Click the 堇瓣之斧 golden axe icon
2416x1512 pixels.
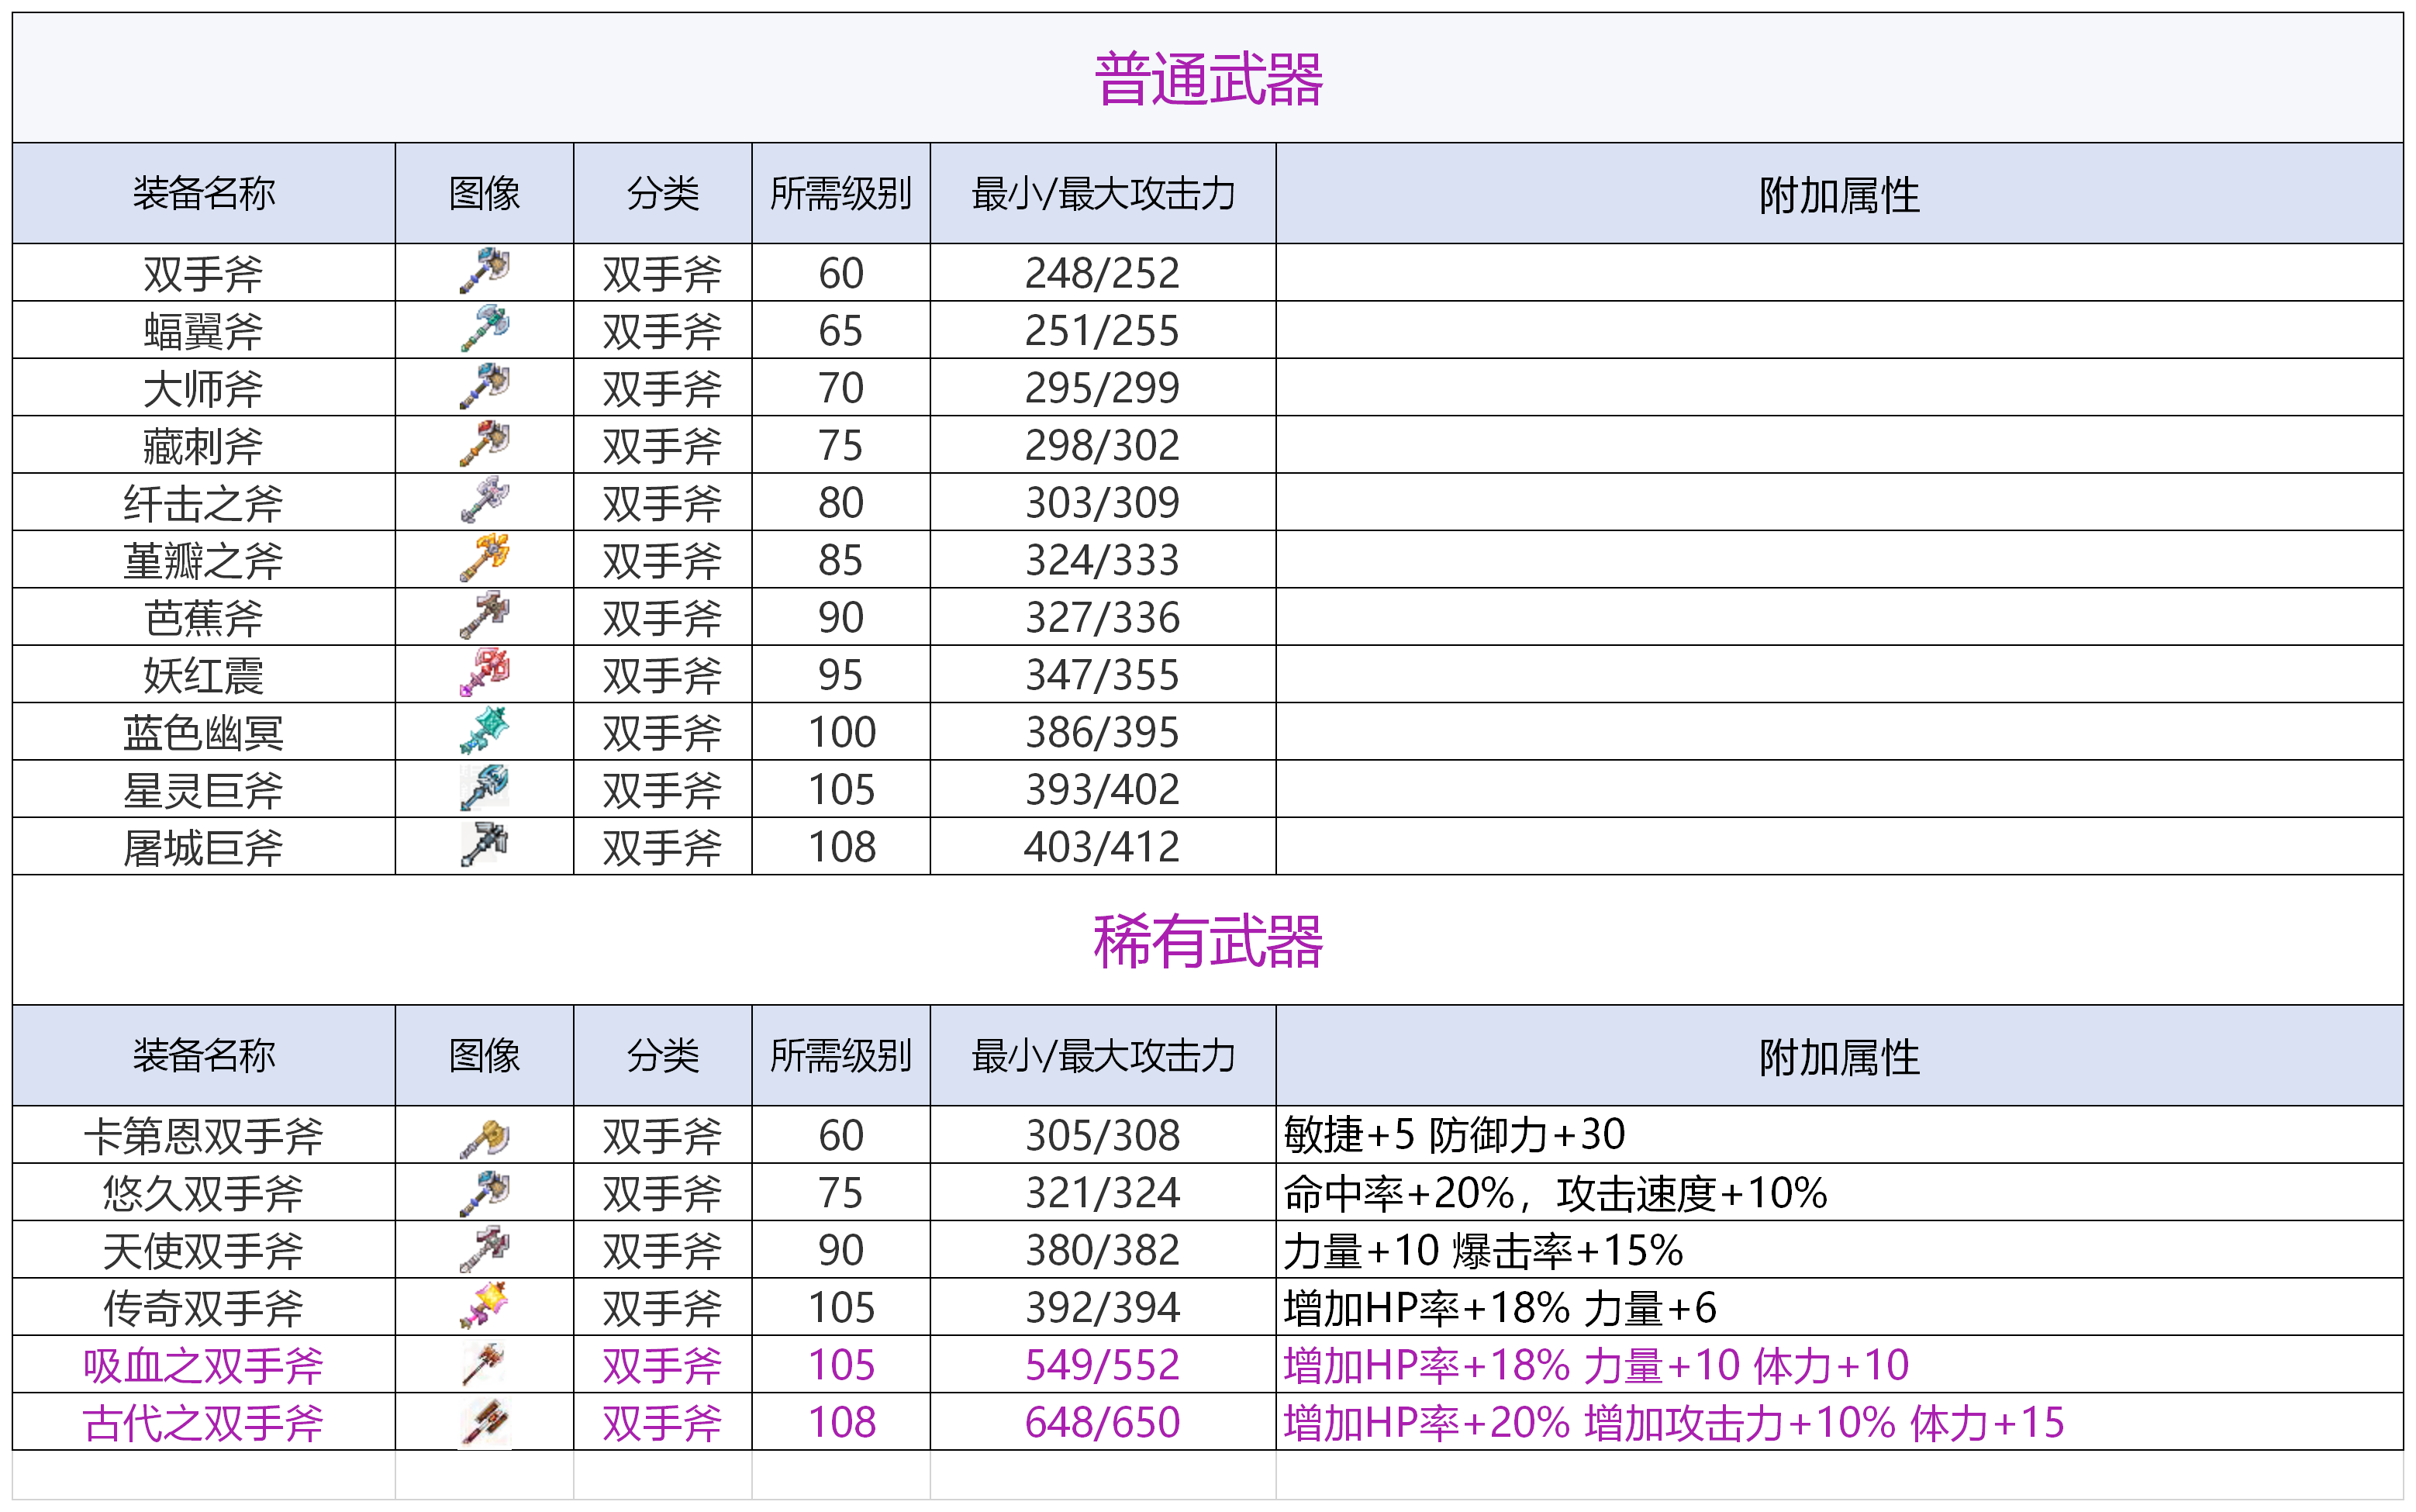pyautogui.click(x=484, y=559)
